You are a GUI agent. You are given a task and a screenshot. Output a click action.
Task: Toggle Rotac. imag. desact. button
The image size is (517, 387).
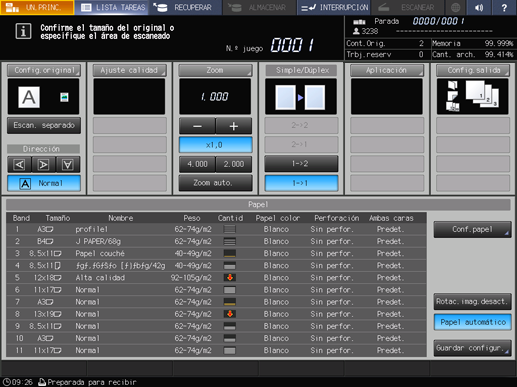click(x=473, y=302)
